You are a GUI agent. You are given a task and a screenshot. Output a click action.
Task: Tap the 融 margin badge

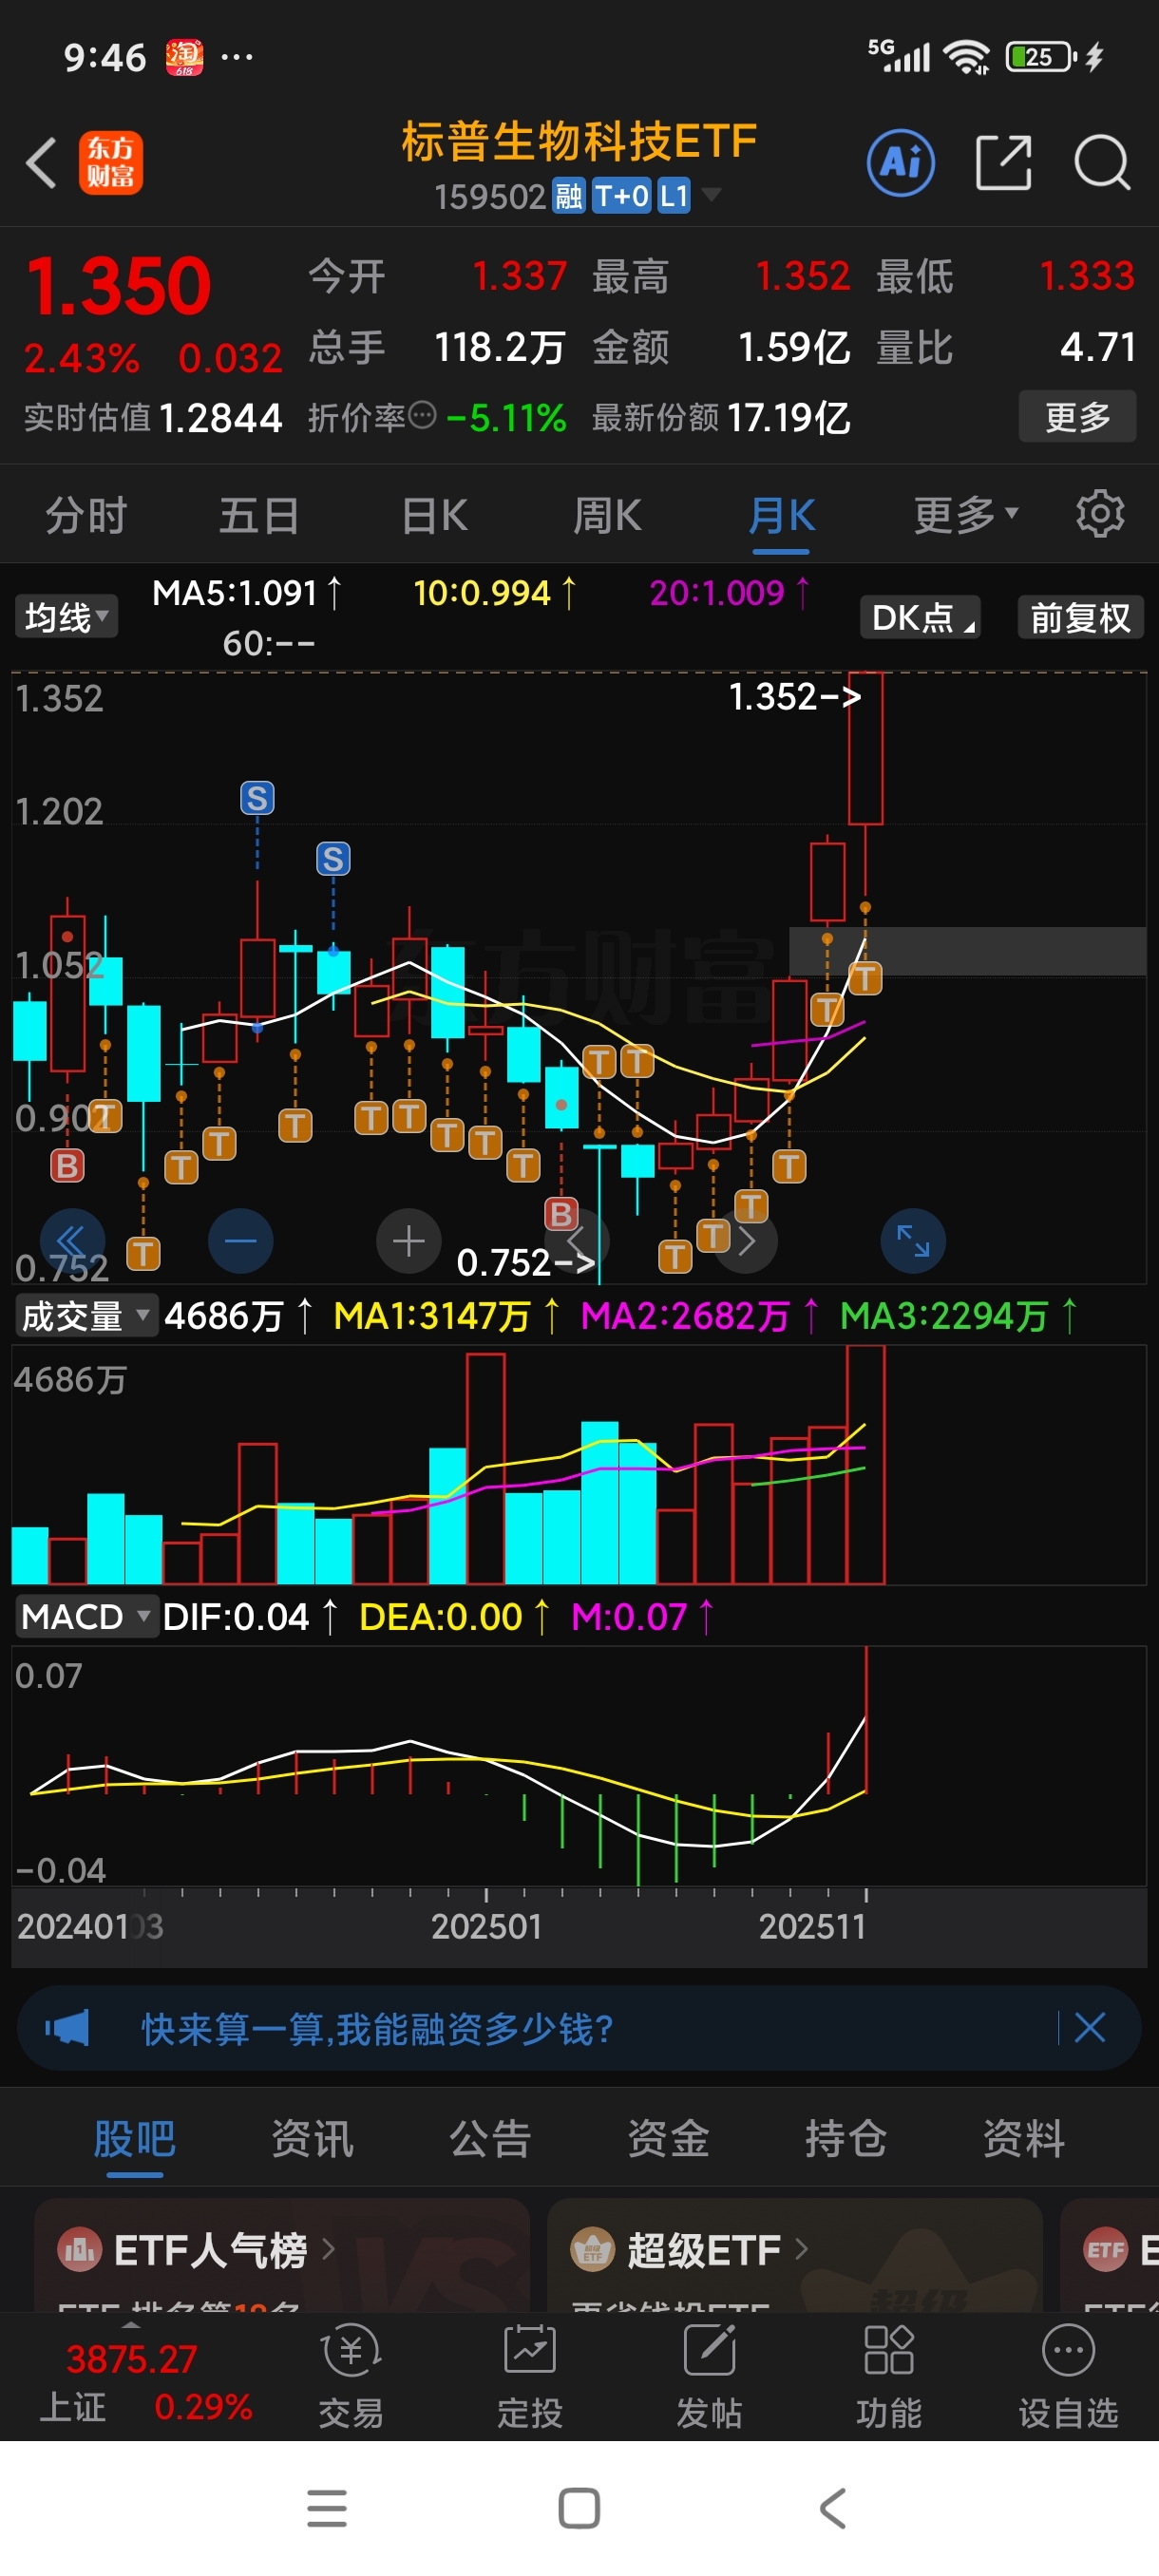(x=569, y=195)
